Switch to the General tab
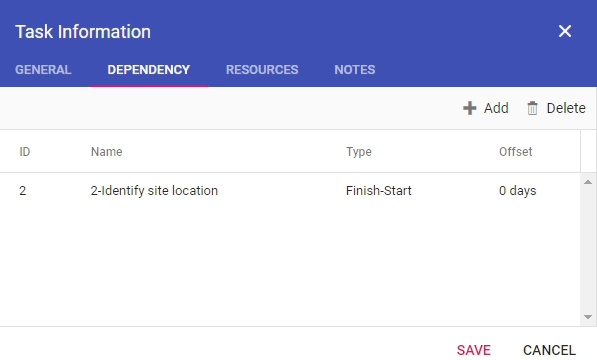Viewport: 597px width, 360px height. (43, 70)
